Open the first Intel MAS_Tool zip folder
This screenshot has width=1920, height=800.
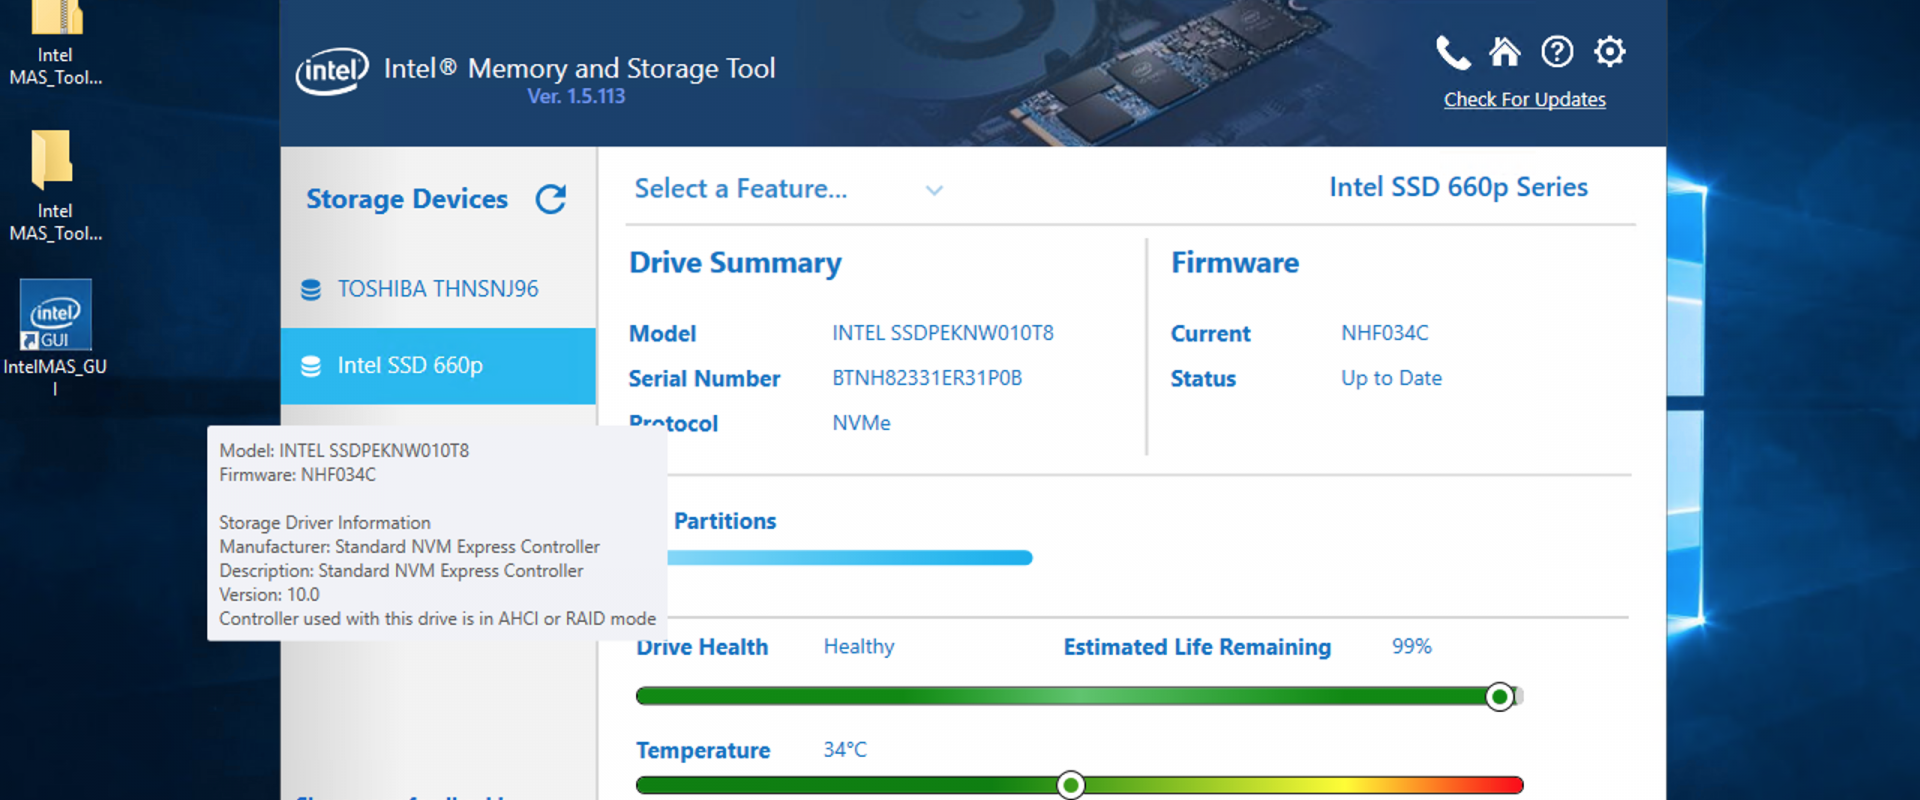(55, 43)
